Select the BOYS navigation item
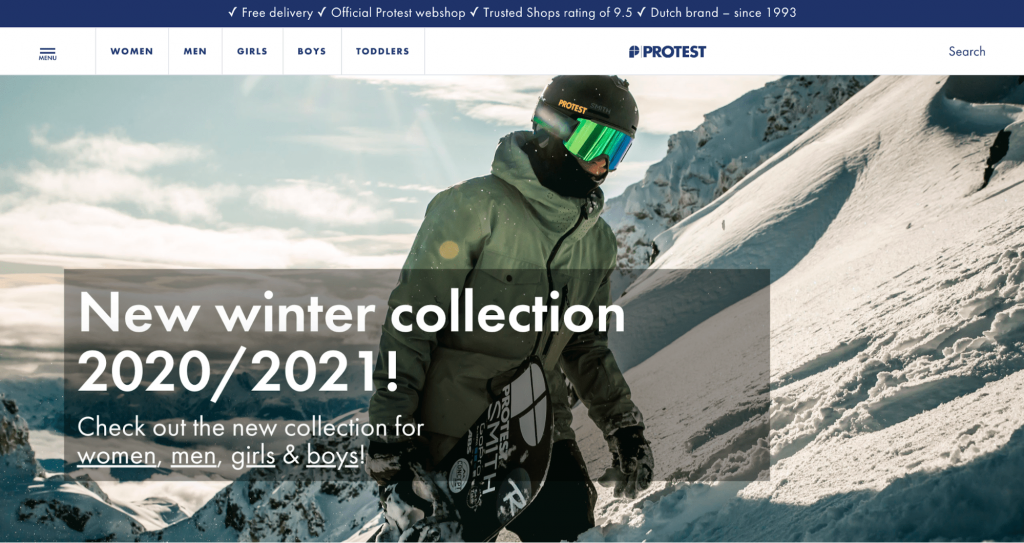 click(x=312, y=52)
